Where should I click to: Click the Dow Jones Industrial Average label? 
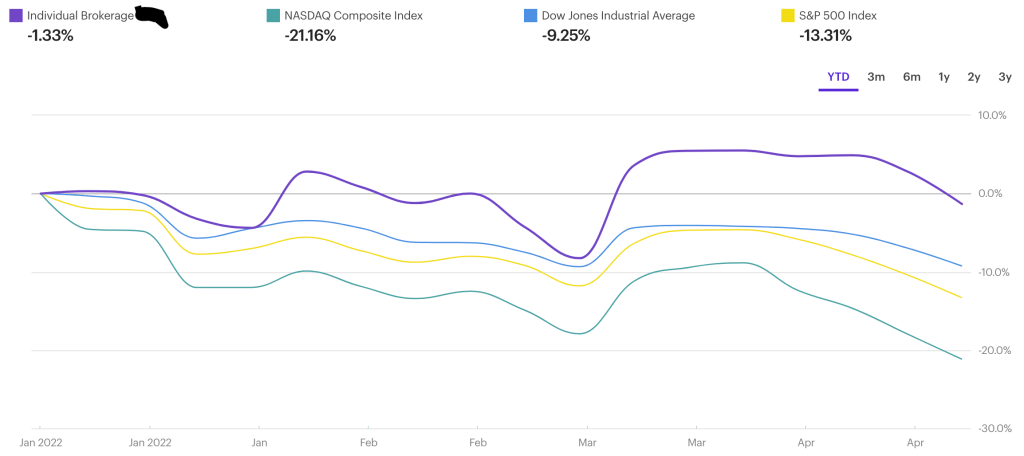[617, 16]
